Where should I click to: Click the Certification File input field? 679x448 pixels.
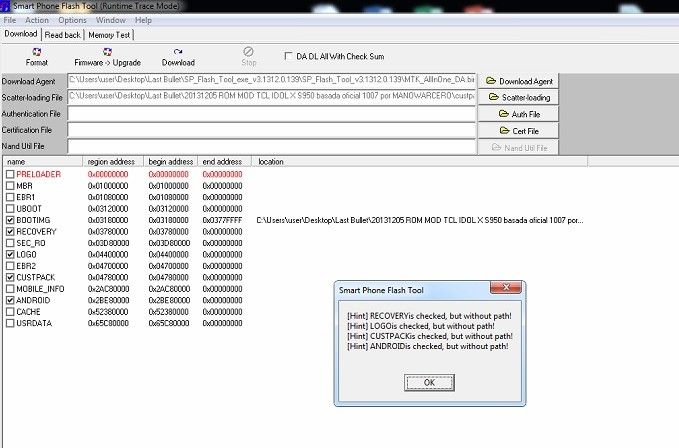pos(272,130)
